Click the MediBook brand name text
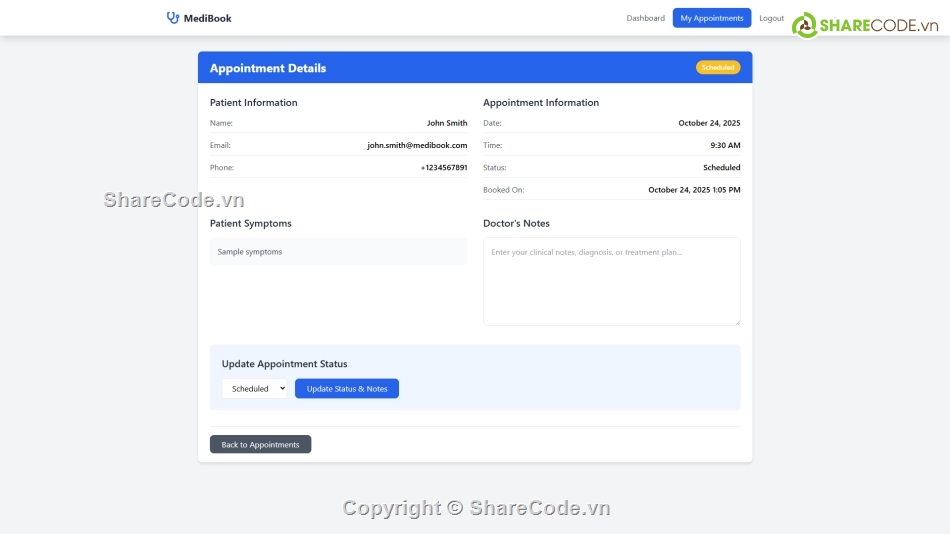950x534 pixels. coord(207,18)
